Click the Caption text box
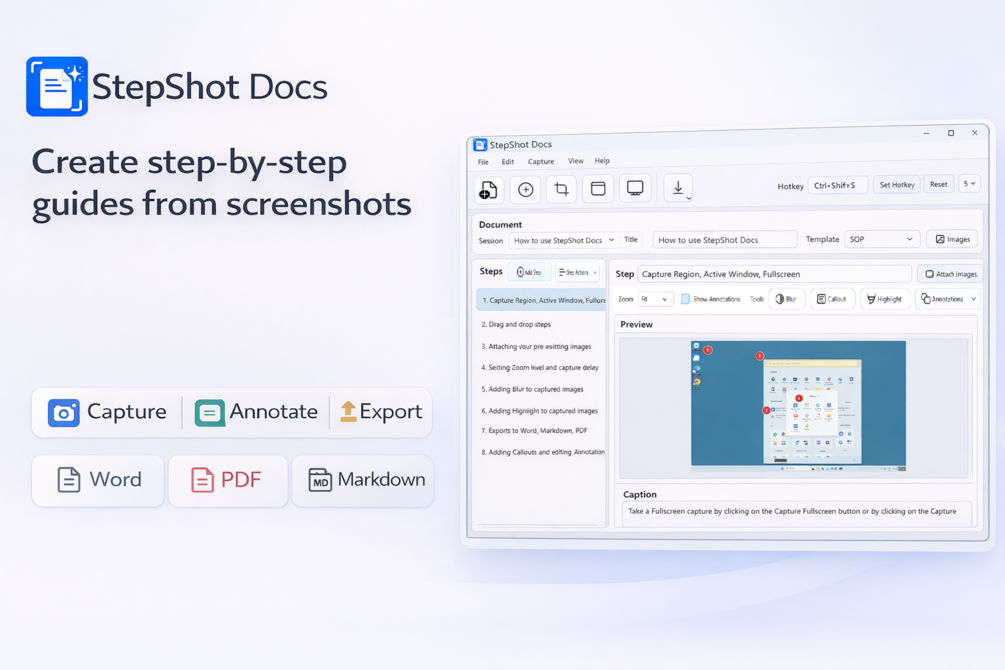 click(797, 514)
